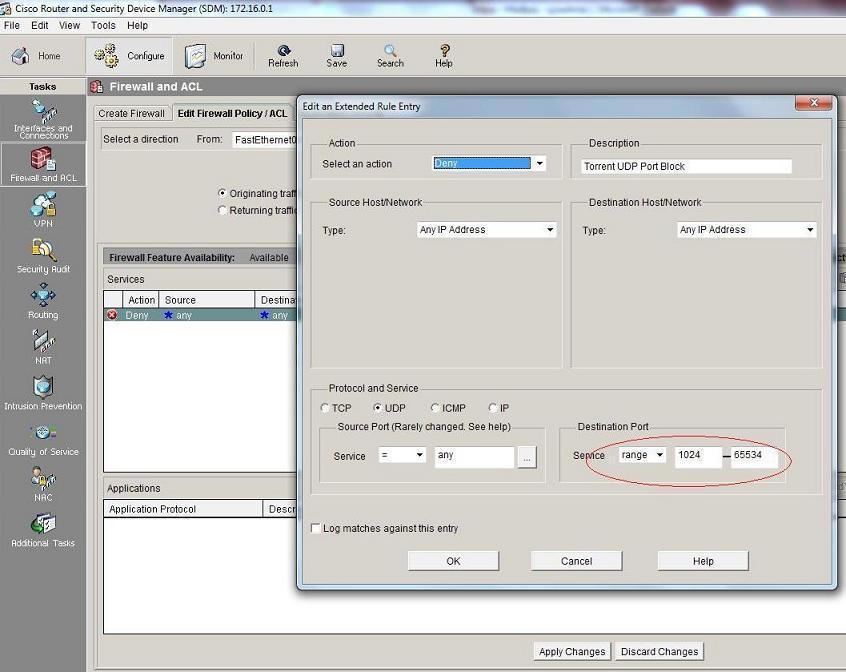Open the Tools menu
The height and width of the screenshot is (672, 846).
(103, 25)
